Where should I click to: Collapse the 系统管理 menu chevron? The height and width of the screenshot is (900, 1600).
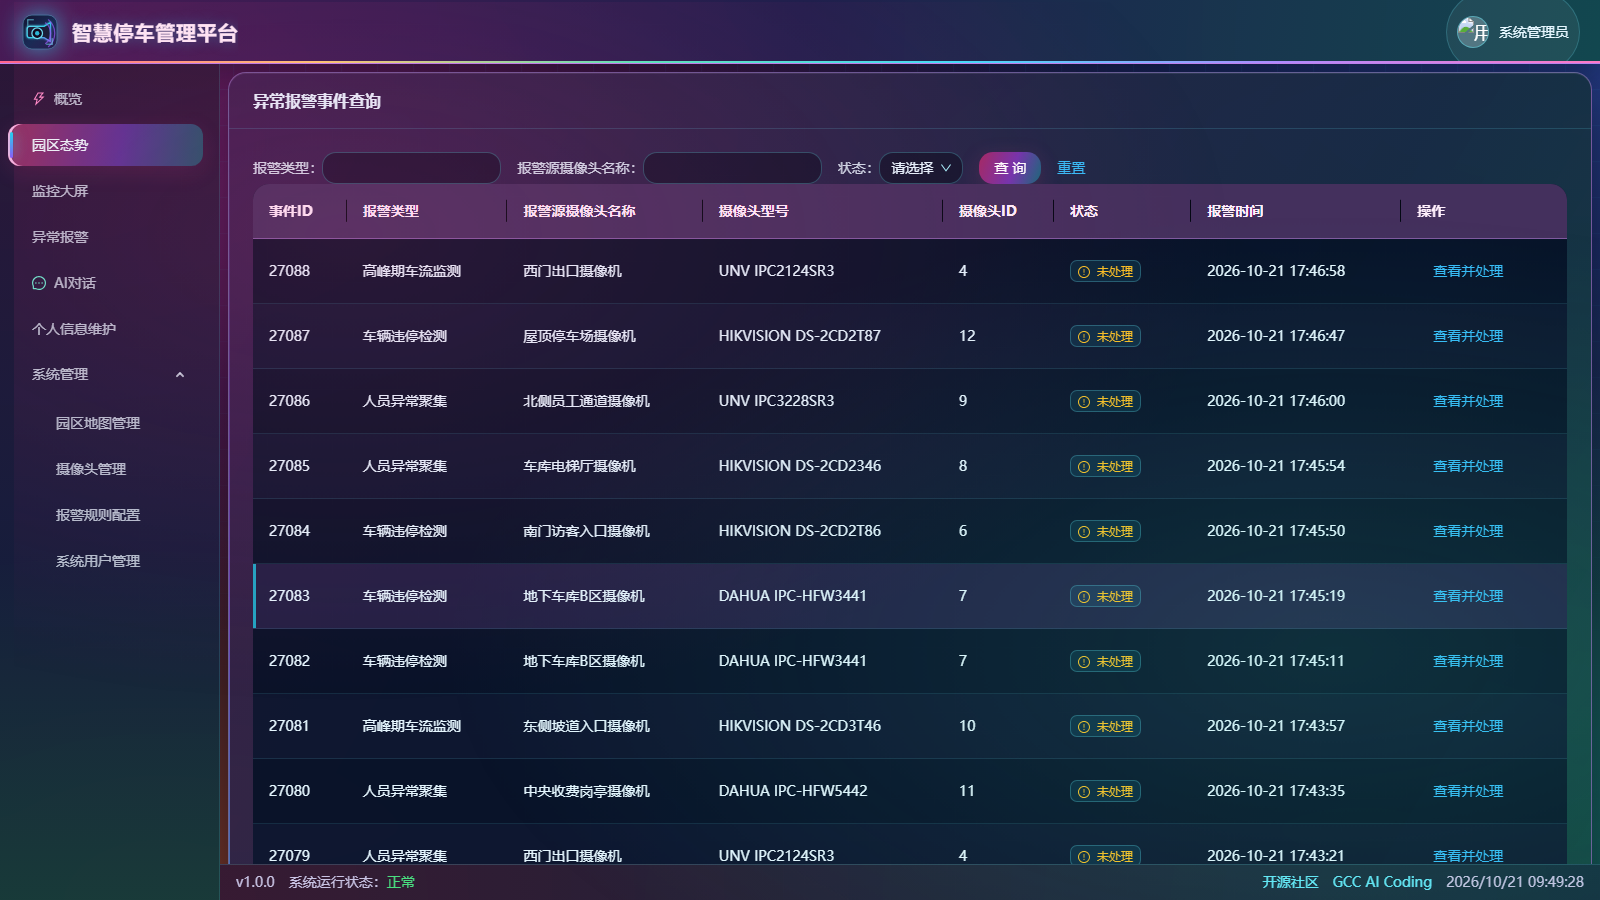click(x=180, y=375)
